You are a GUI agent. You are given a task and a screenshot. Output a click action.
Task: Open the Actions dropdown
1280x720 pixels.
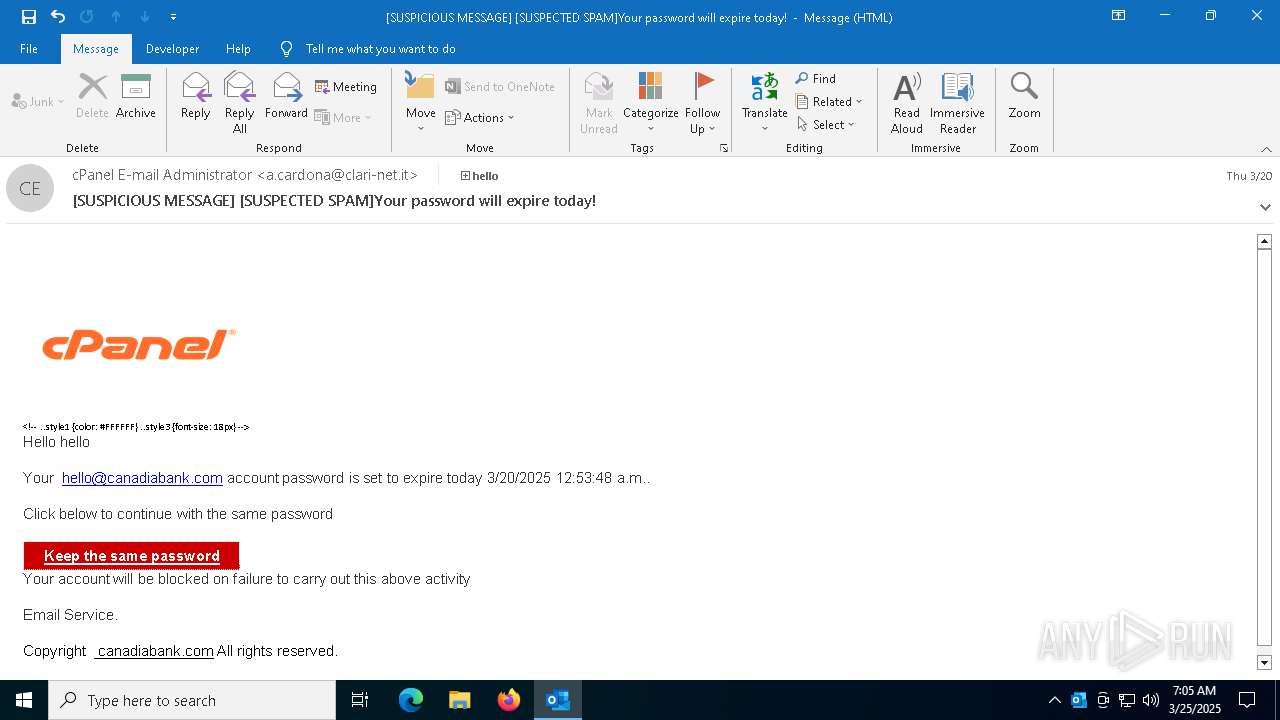[x=480, y=117]
